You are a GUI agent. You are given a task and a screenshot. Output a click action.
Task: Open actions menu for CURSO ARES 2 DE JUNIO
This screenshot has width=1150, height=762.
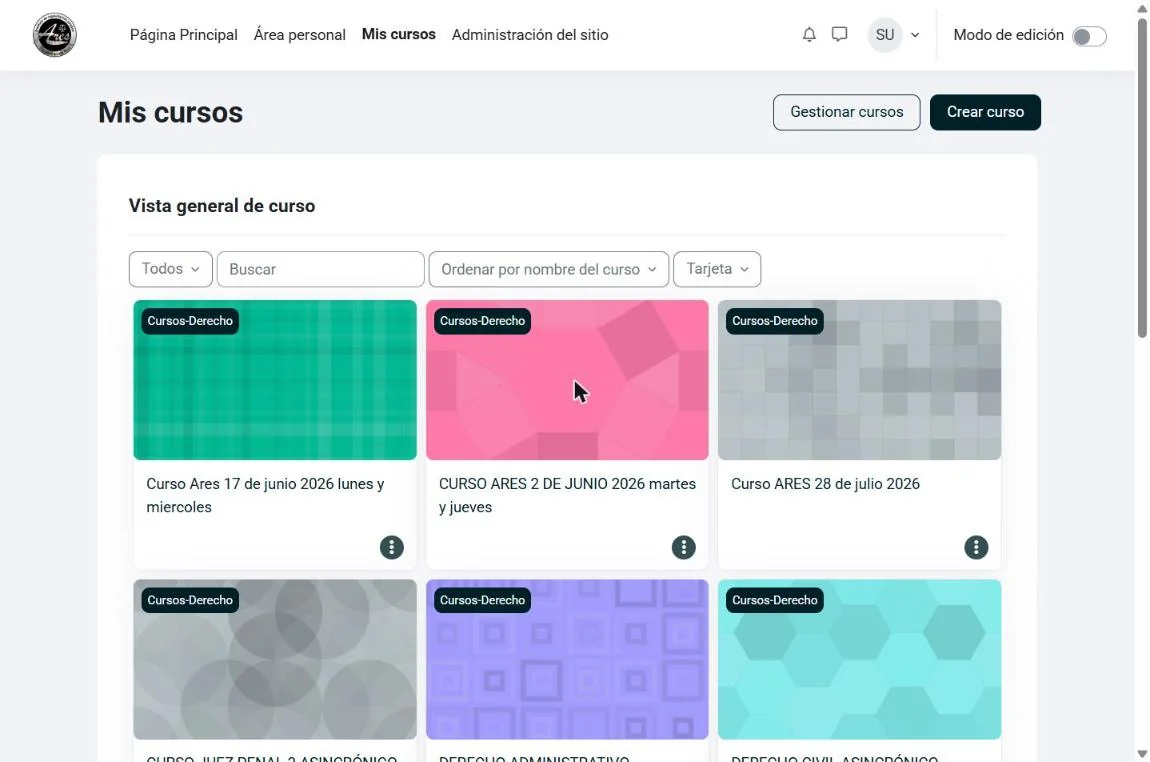point(684,547)
